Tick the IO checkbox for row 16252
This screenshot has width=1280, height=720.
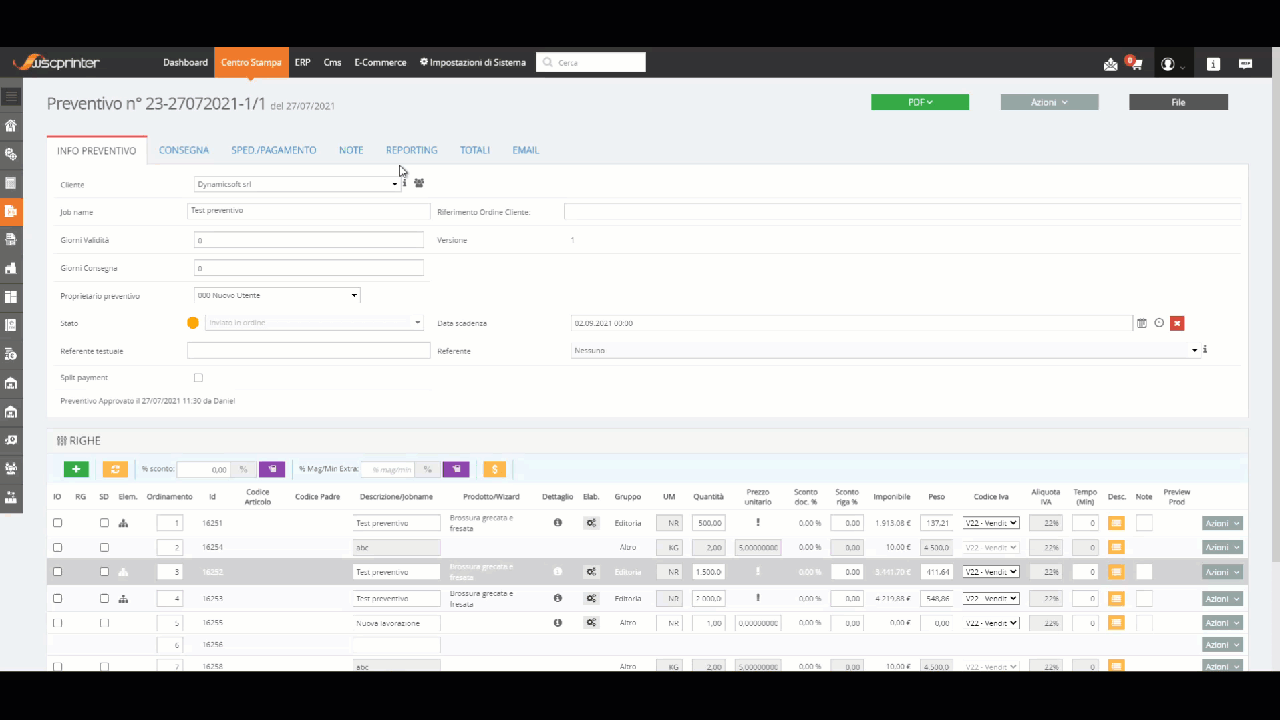click(57, 572)
